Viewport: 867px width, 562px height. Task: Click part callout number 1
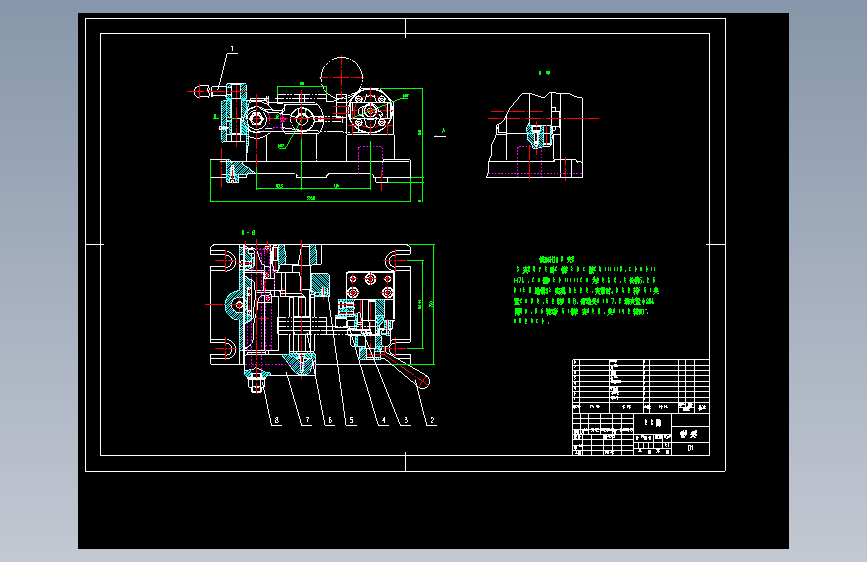[x=232, y=49]
